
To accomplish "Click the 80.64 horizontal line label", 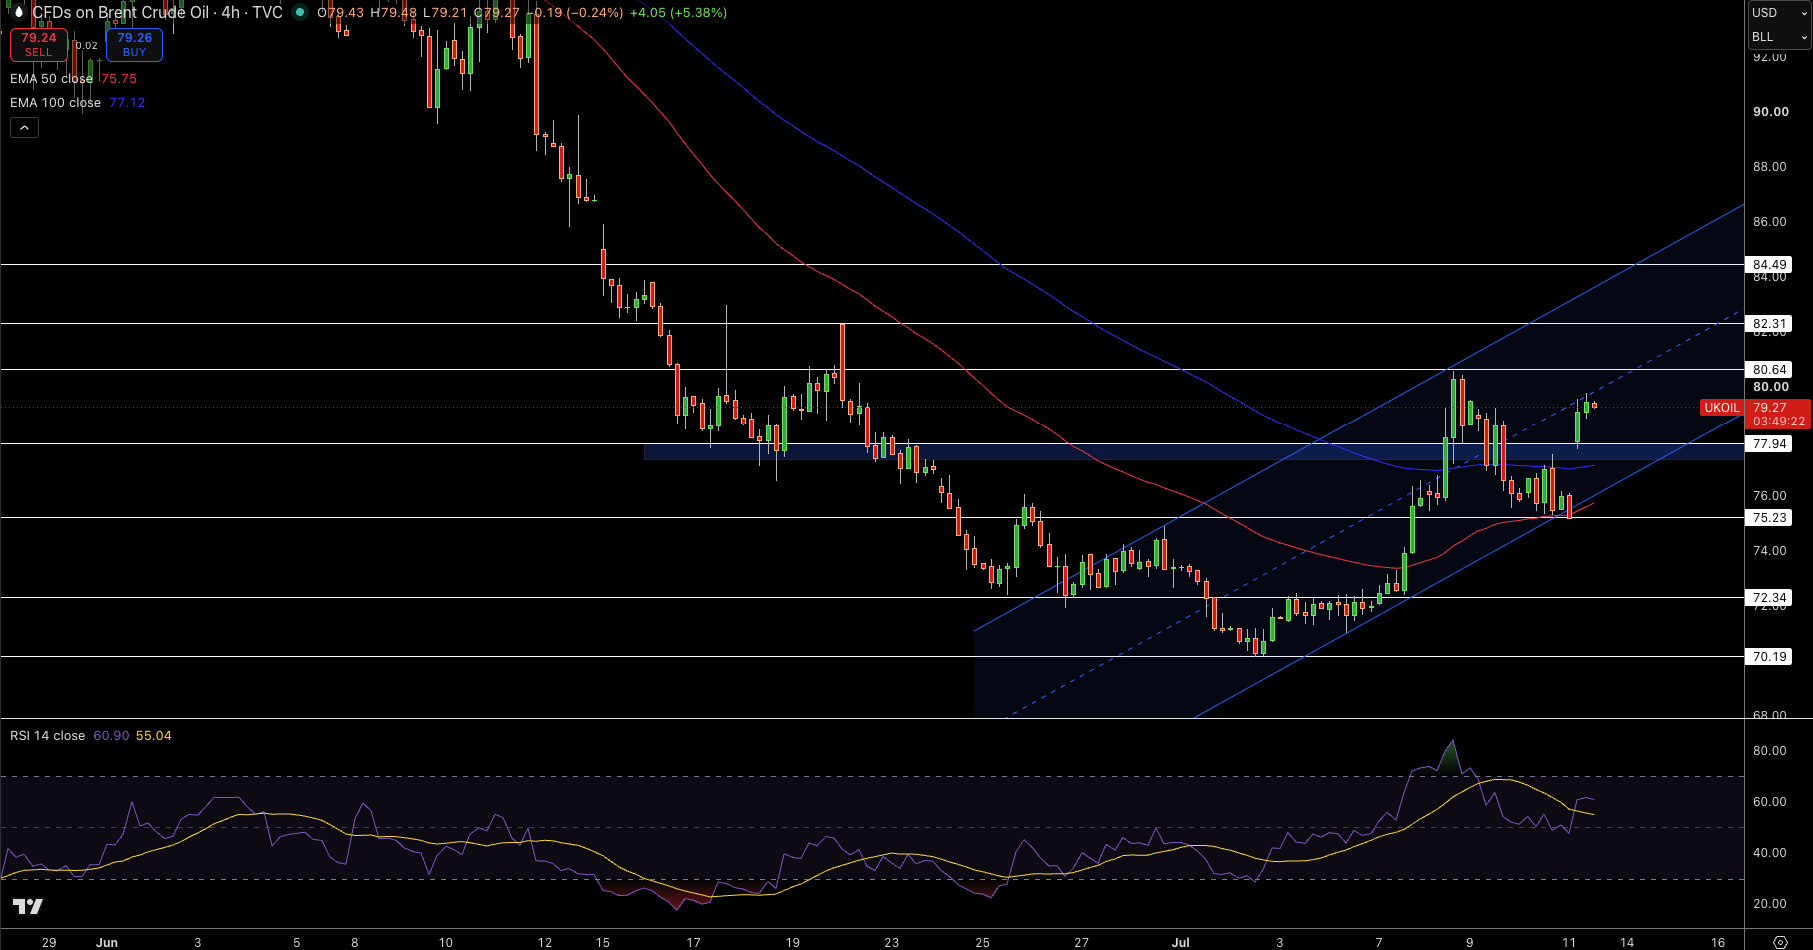I will [x=1769, y=369].
